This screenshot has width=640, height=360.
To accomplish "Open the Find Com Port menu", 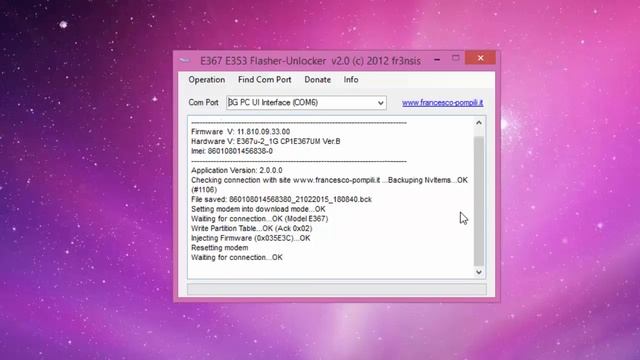I will (264, 80).
